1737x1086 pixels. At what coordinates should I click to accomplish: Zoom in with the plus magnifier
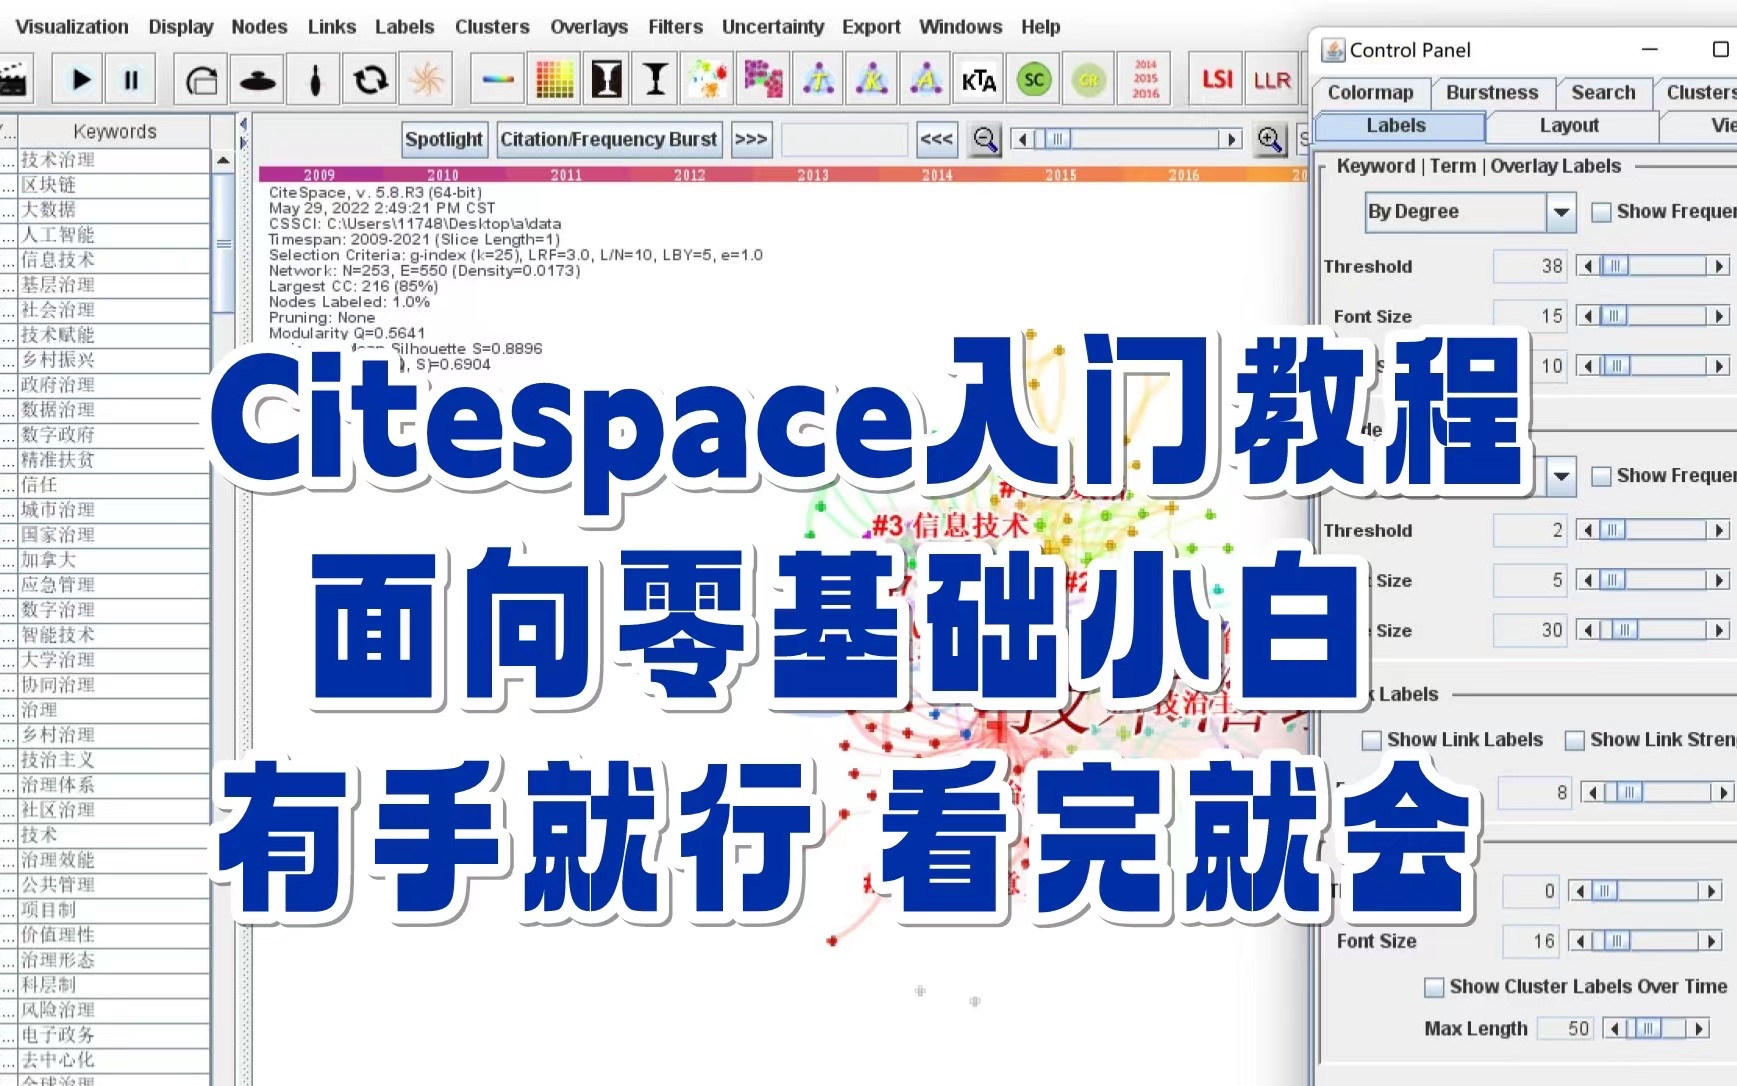1270,139
